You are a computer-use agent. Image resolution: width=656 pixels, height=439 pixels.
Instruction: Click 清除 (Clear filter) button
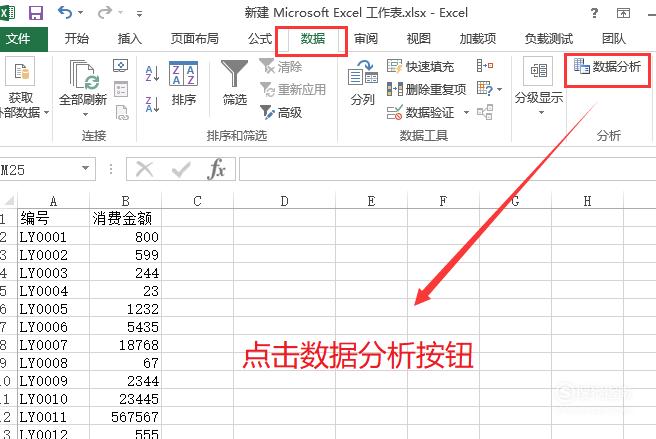281,67
